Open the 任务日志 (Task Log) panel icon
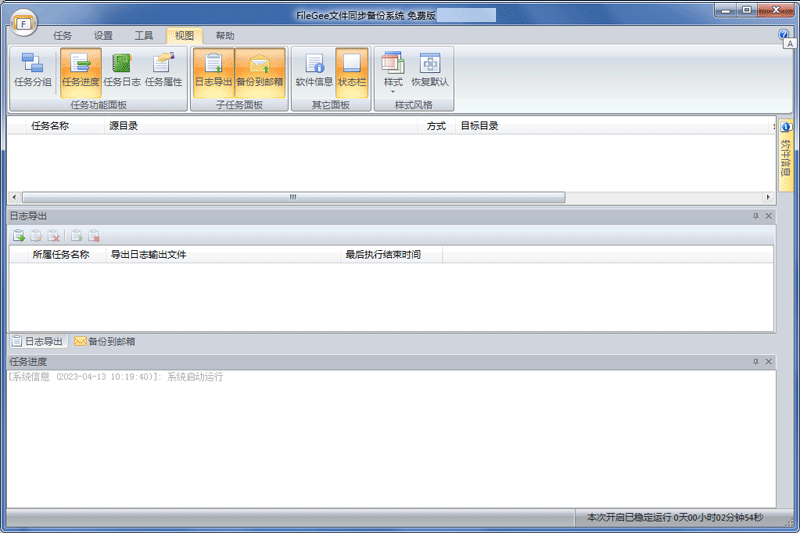This screenshot has width=800, height=533. point(122,70)
